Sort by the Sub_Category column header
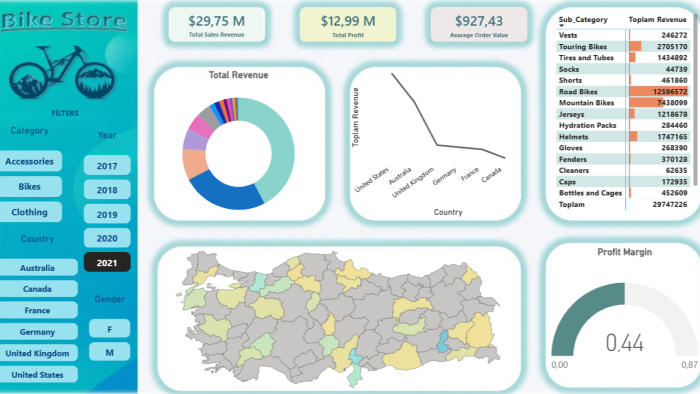This screenshot has height=394, width=700. click(583, 20)
